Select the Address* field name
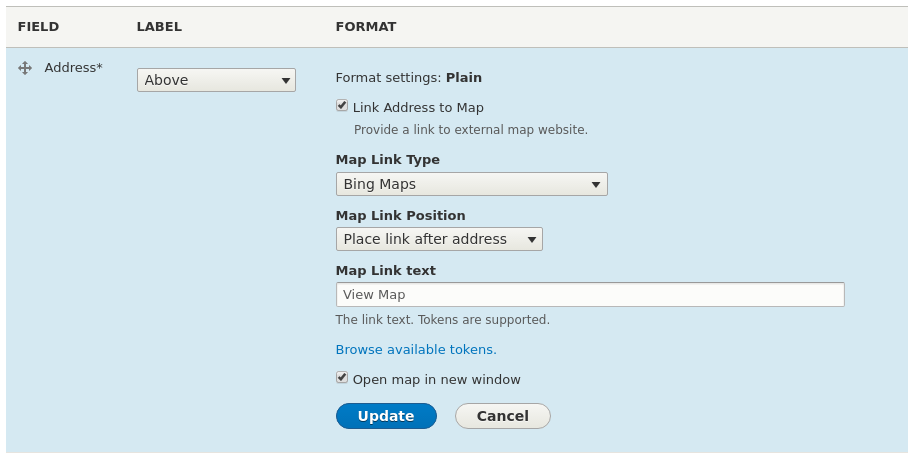The image size is (914, 458). click(x=73, y=68)
